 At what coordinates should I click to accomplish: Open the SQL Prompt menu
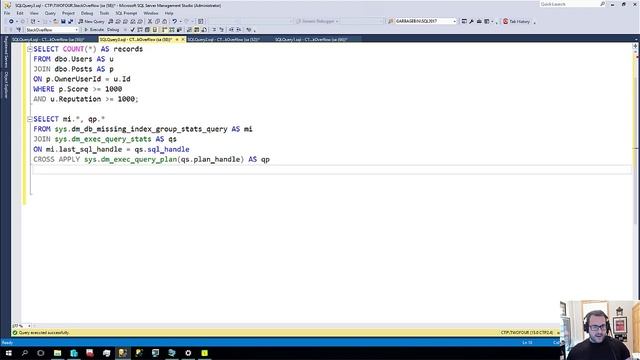point(126,13)
